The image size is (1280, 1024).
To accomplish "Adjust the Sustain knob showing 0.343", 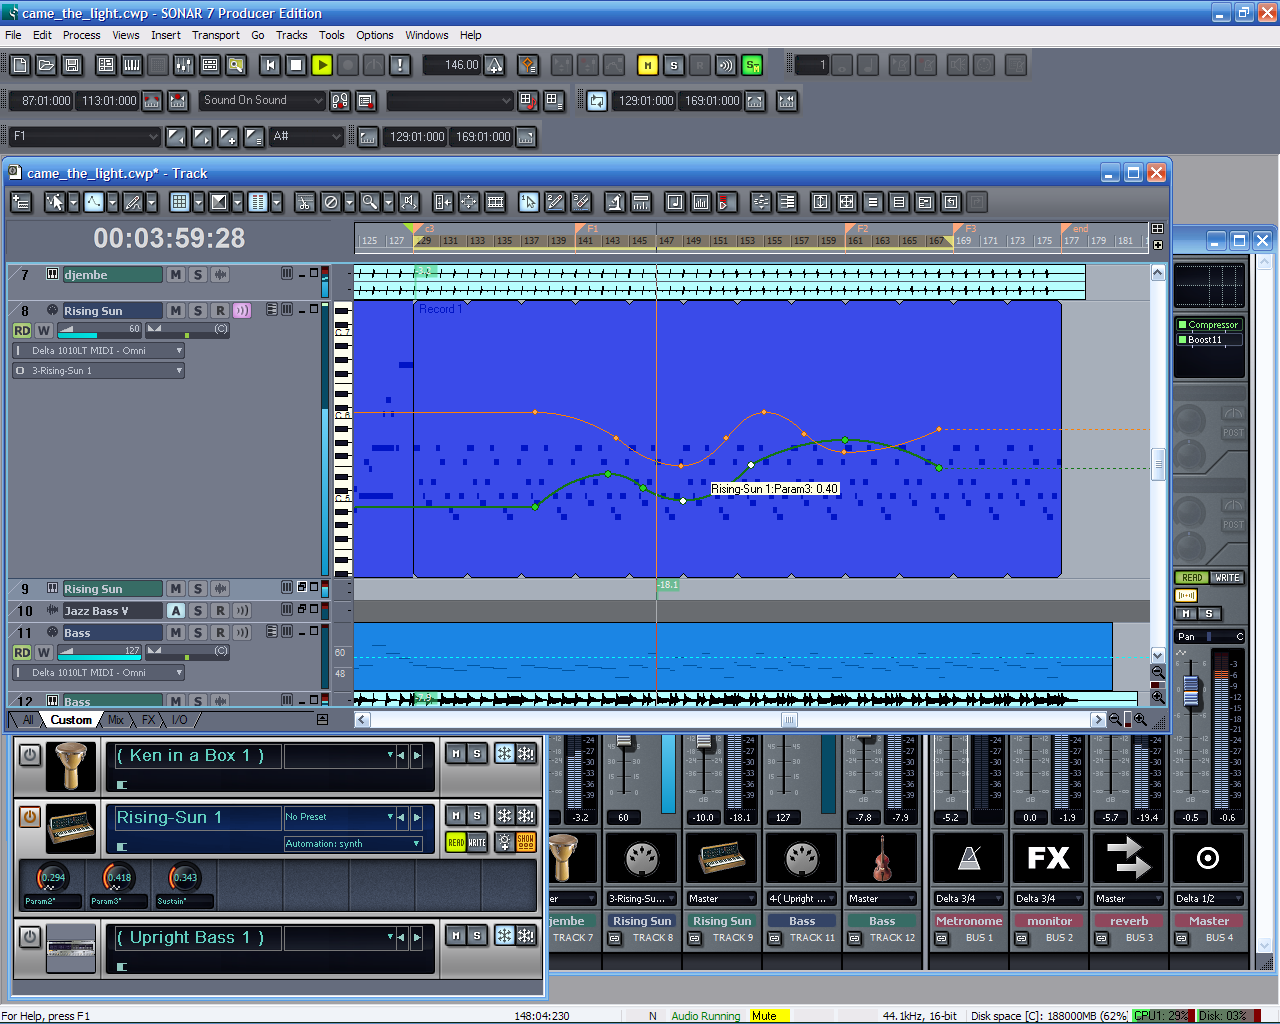I will click(184, 878).
